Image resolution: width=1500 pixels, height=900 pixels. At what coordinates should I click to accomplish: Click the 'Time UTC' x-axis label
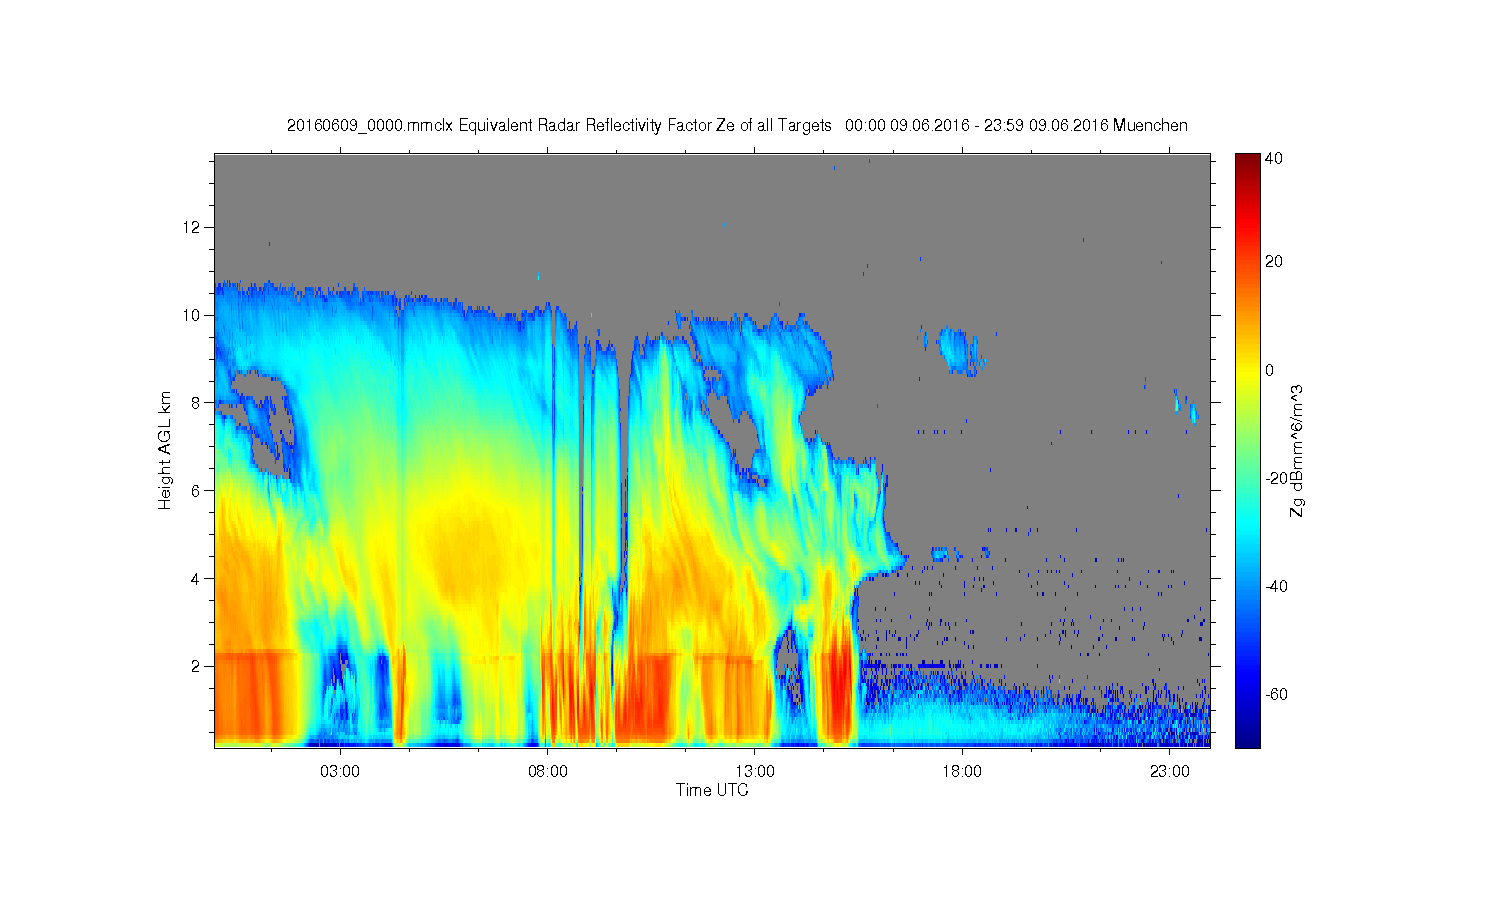(x=712, y=790)
